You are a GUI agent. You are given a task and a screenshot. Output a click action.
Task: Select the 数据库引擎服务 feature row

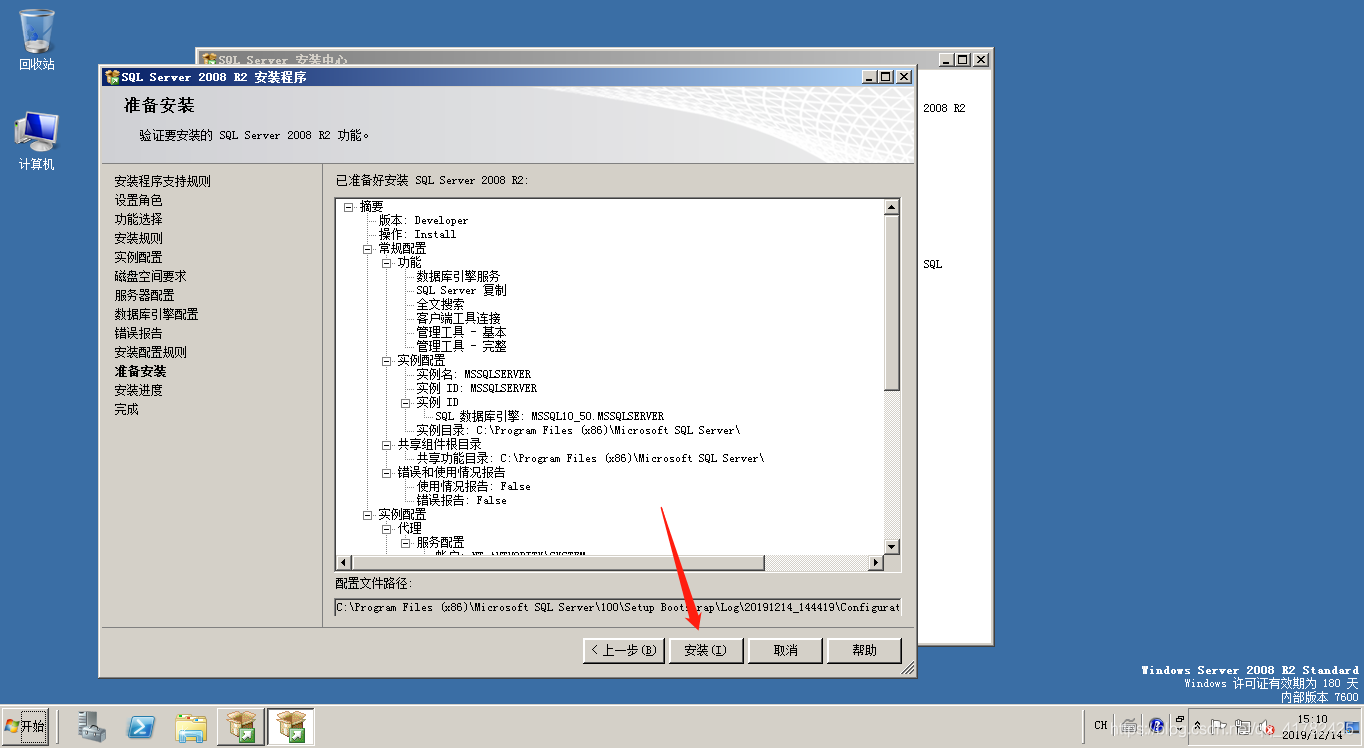click(x=458, y=276)
